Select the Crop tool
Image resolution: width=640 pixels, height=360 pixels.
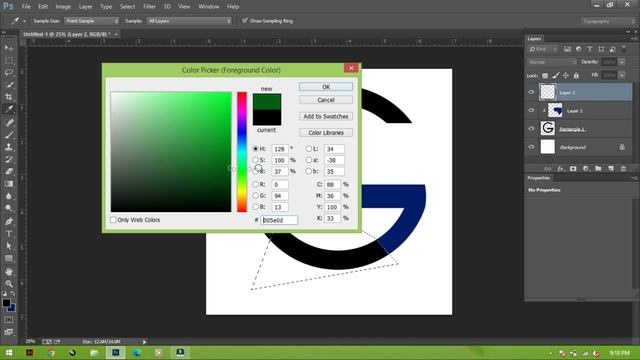(x=9, y=97)
